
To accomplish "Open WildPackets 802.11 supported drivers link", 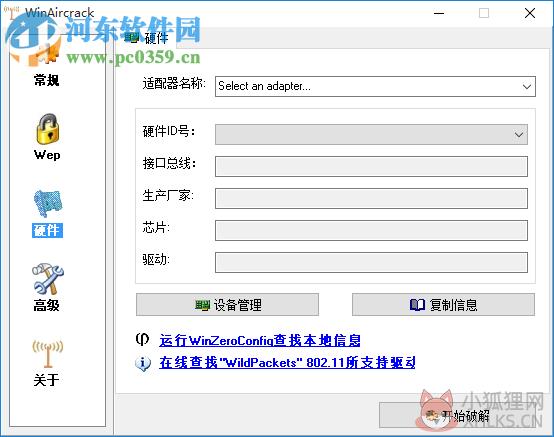I will (287, 362).
